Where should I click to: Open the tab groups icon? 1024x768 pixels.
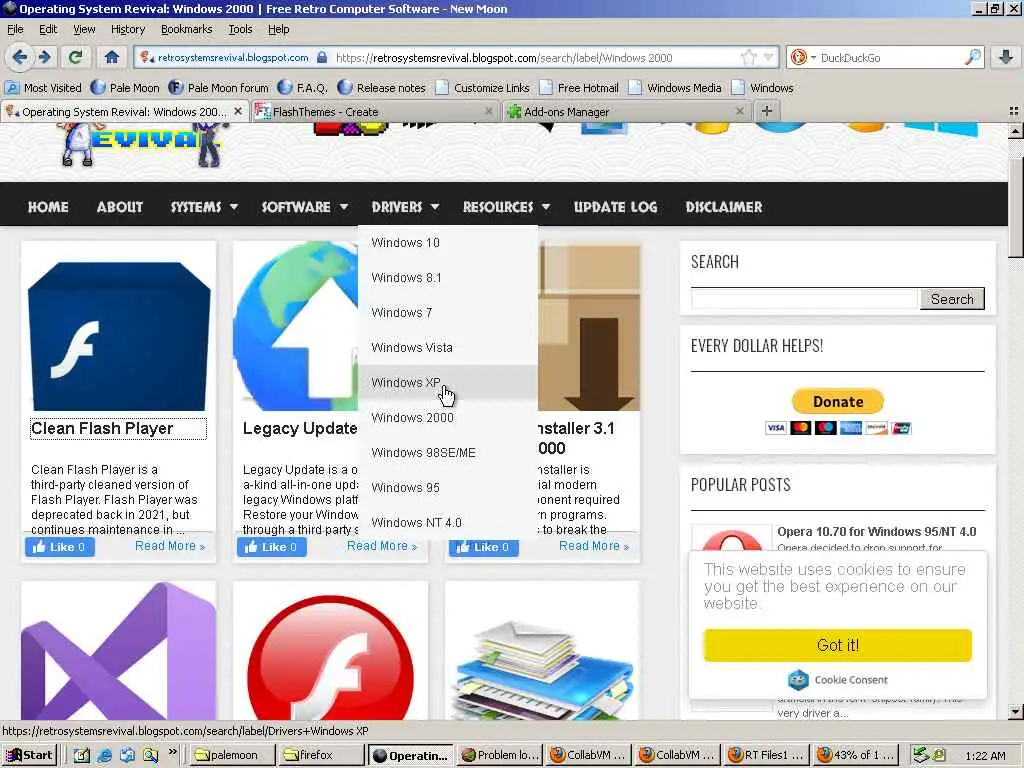pyautogui.click(x=1014, y=111)
